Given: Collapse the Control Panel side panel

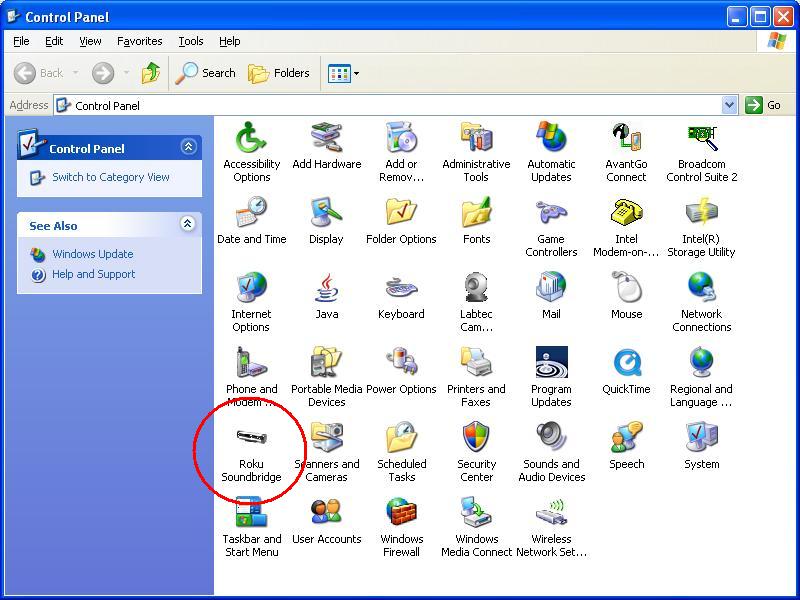Looking at the screenshot, I should (188, 147).
